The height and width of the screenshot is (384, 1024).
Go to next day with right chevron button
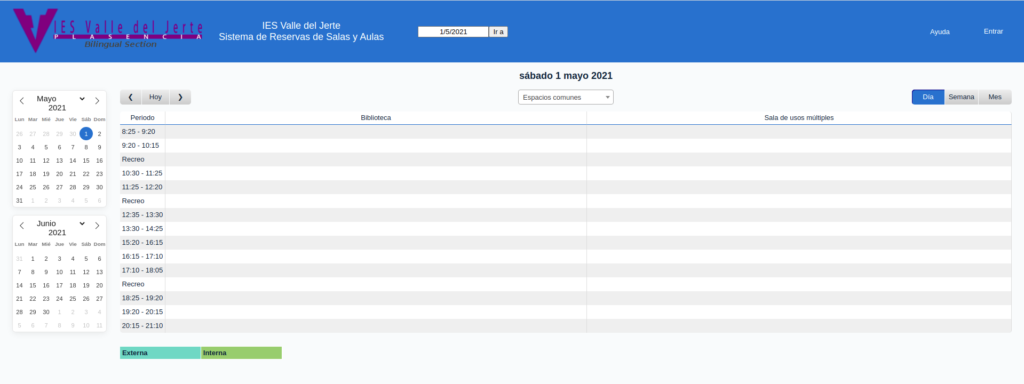coord(180,97)
